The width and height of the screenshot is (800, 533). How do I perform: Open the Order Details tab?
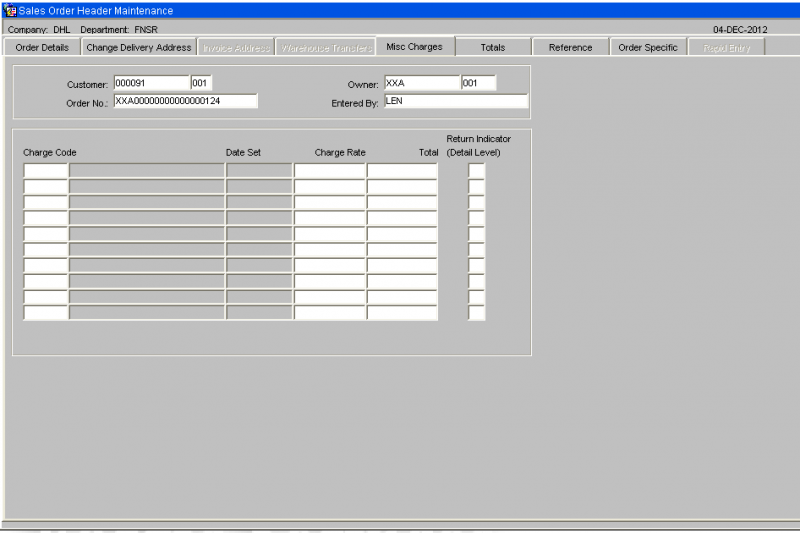pos(42,47)
